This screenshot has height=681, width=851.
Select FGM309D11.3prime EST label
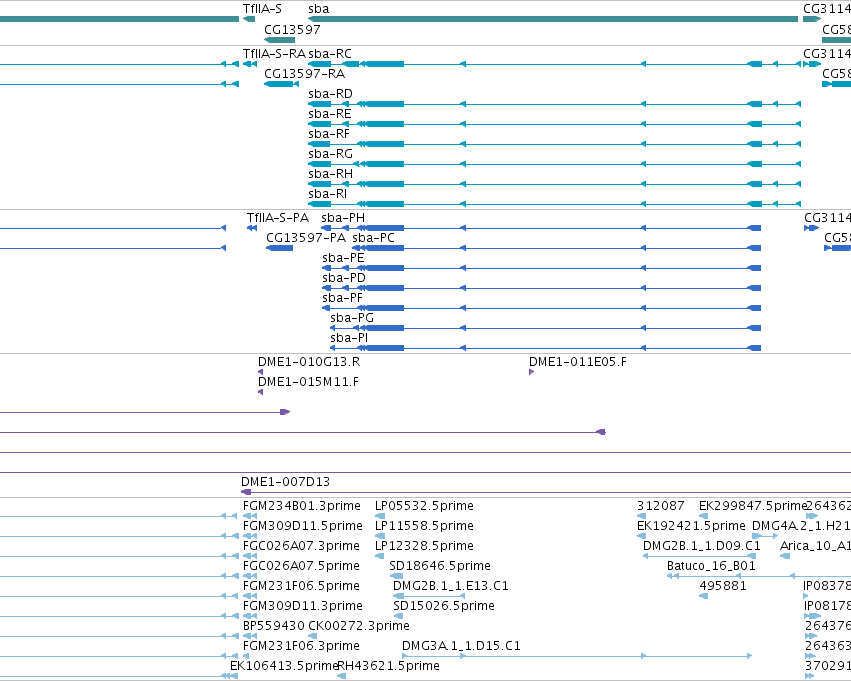coord(302,607)
